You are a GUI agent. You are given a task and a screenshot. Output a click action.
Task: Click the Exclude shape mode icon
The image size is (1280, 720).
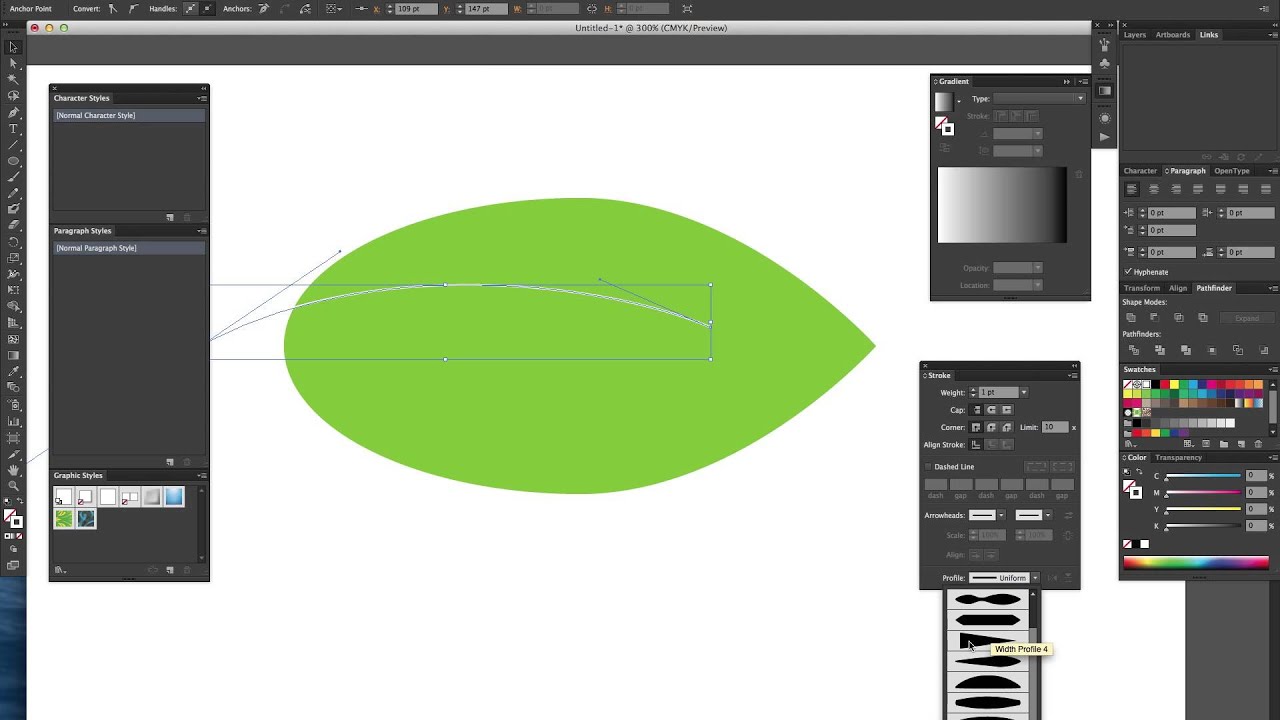1203,318
